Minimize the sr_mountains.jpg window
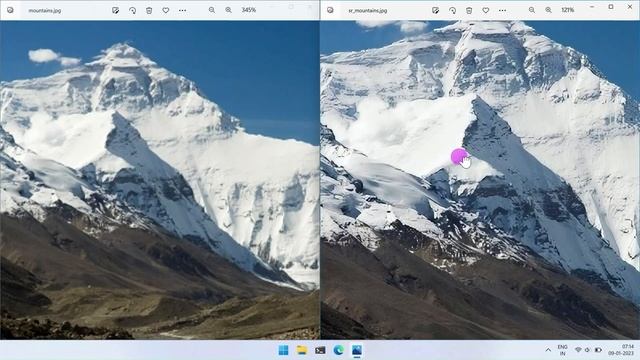Screen dimensions: 640x360 pyautogui.click(x=592, y=7)
